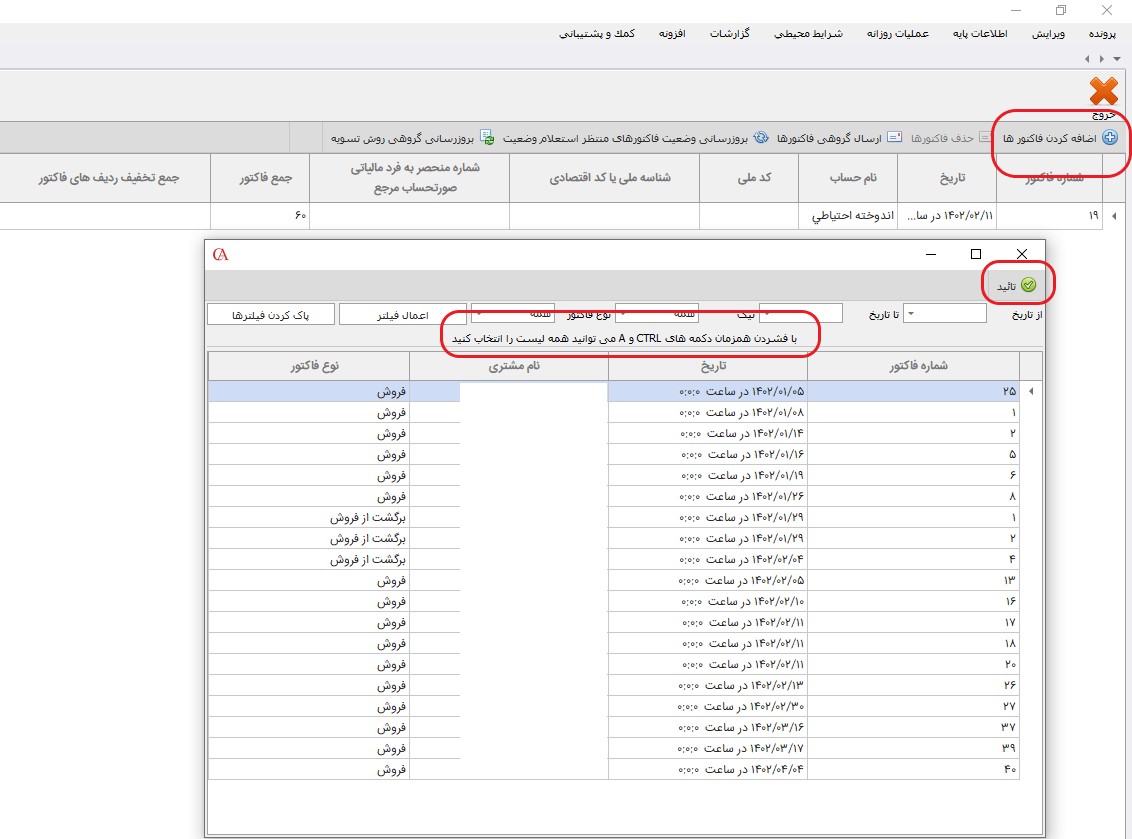Click the orange X exit (خروج) icon

1103,92
